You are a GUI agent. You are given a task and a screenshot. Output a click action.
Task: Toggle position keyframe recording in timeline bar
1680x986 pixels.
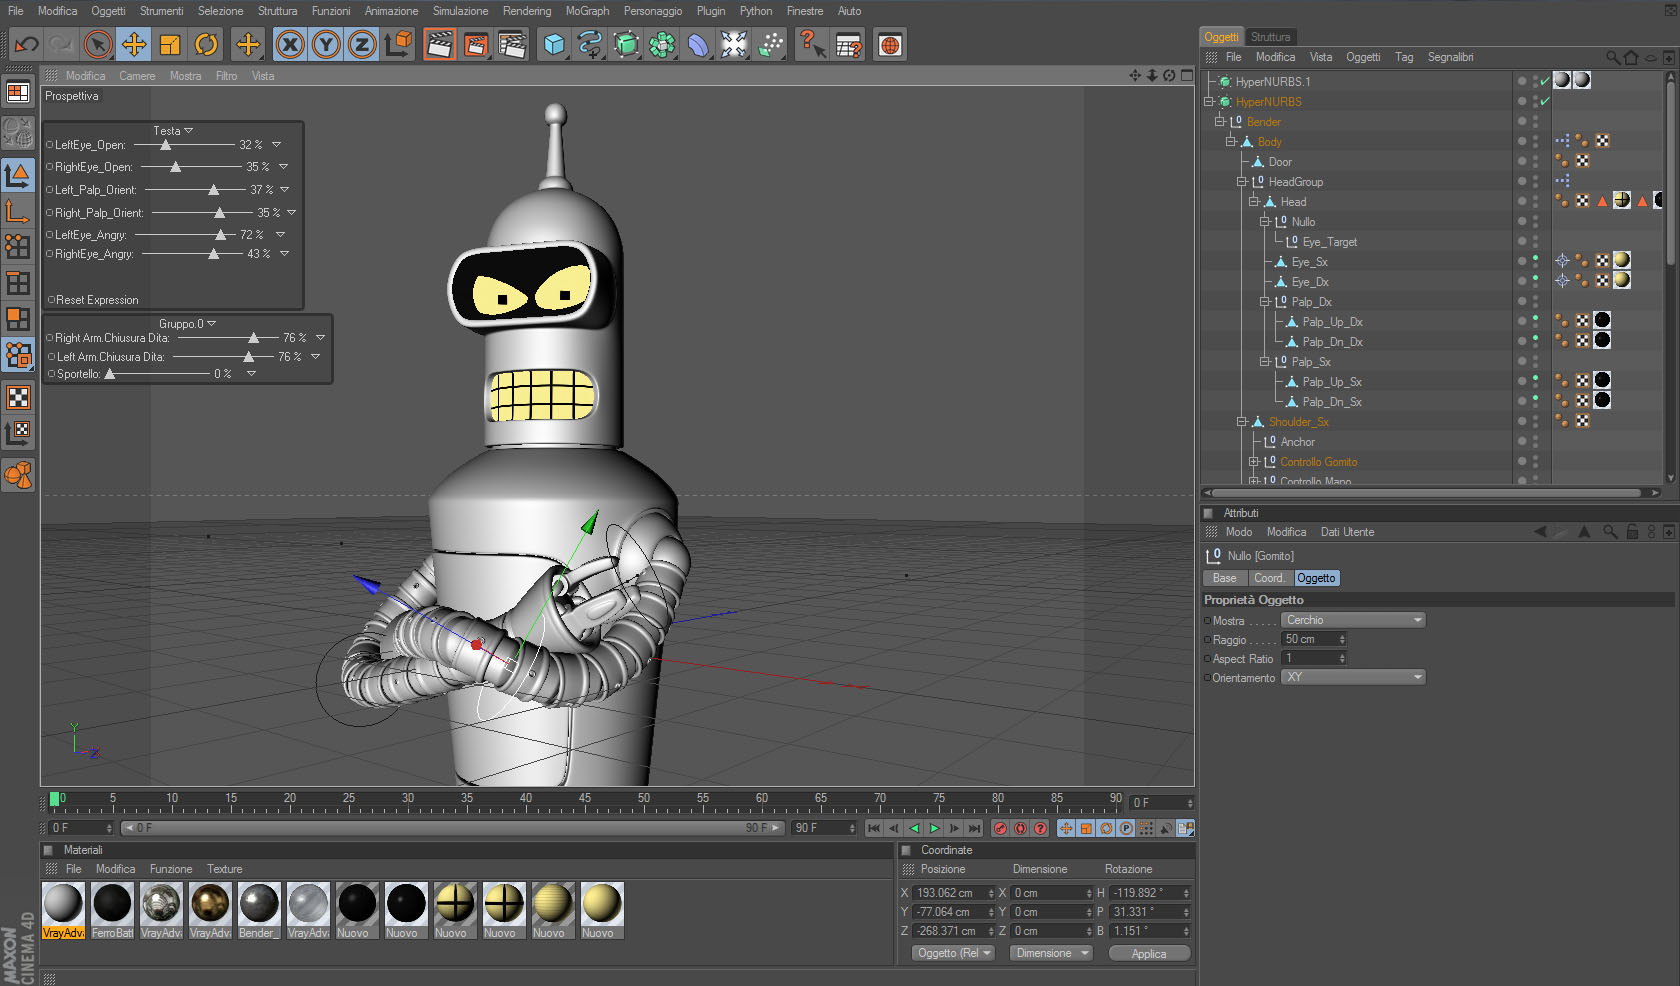[1066, 828]
